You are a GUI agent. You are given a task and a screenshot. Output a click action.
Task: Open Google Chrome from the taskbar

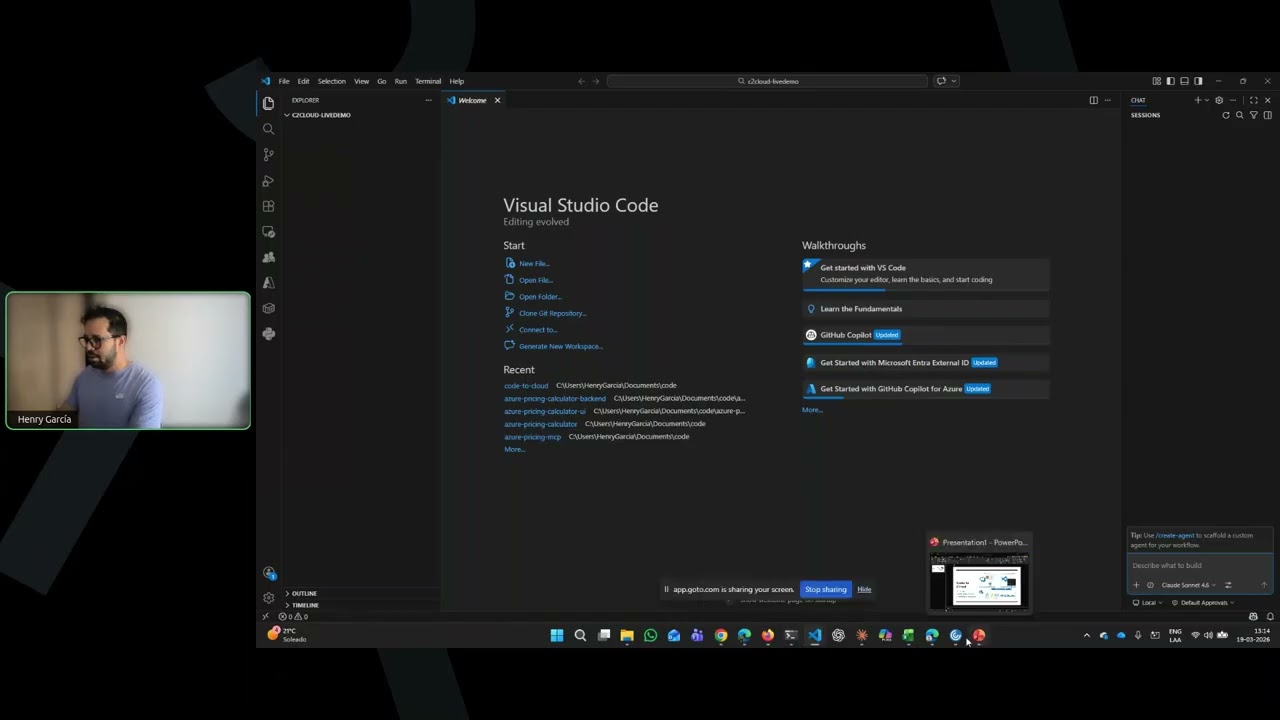tap(721, 635)
